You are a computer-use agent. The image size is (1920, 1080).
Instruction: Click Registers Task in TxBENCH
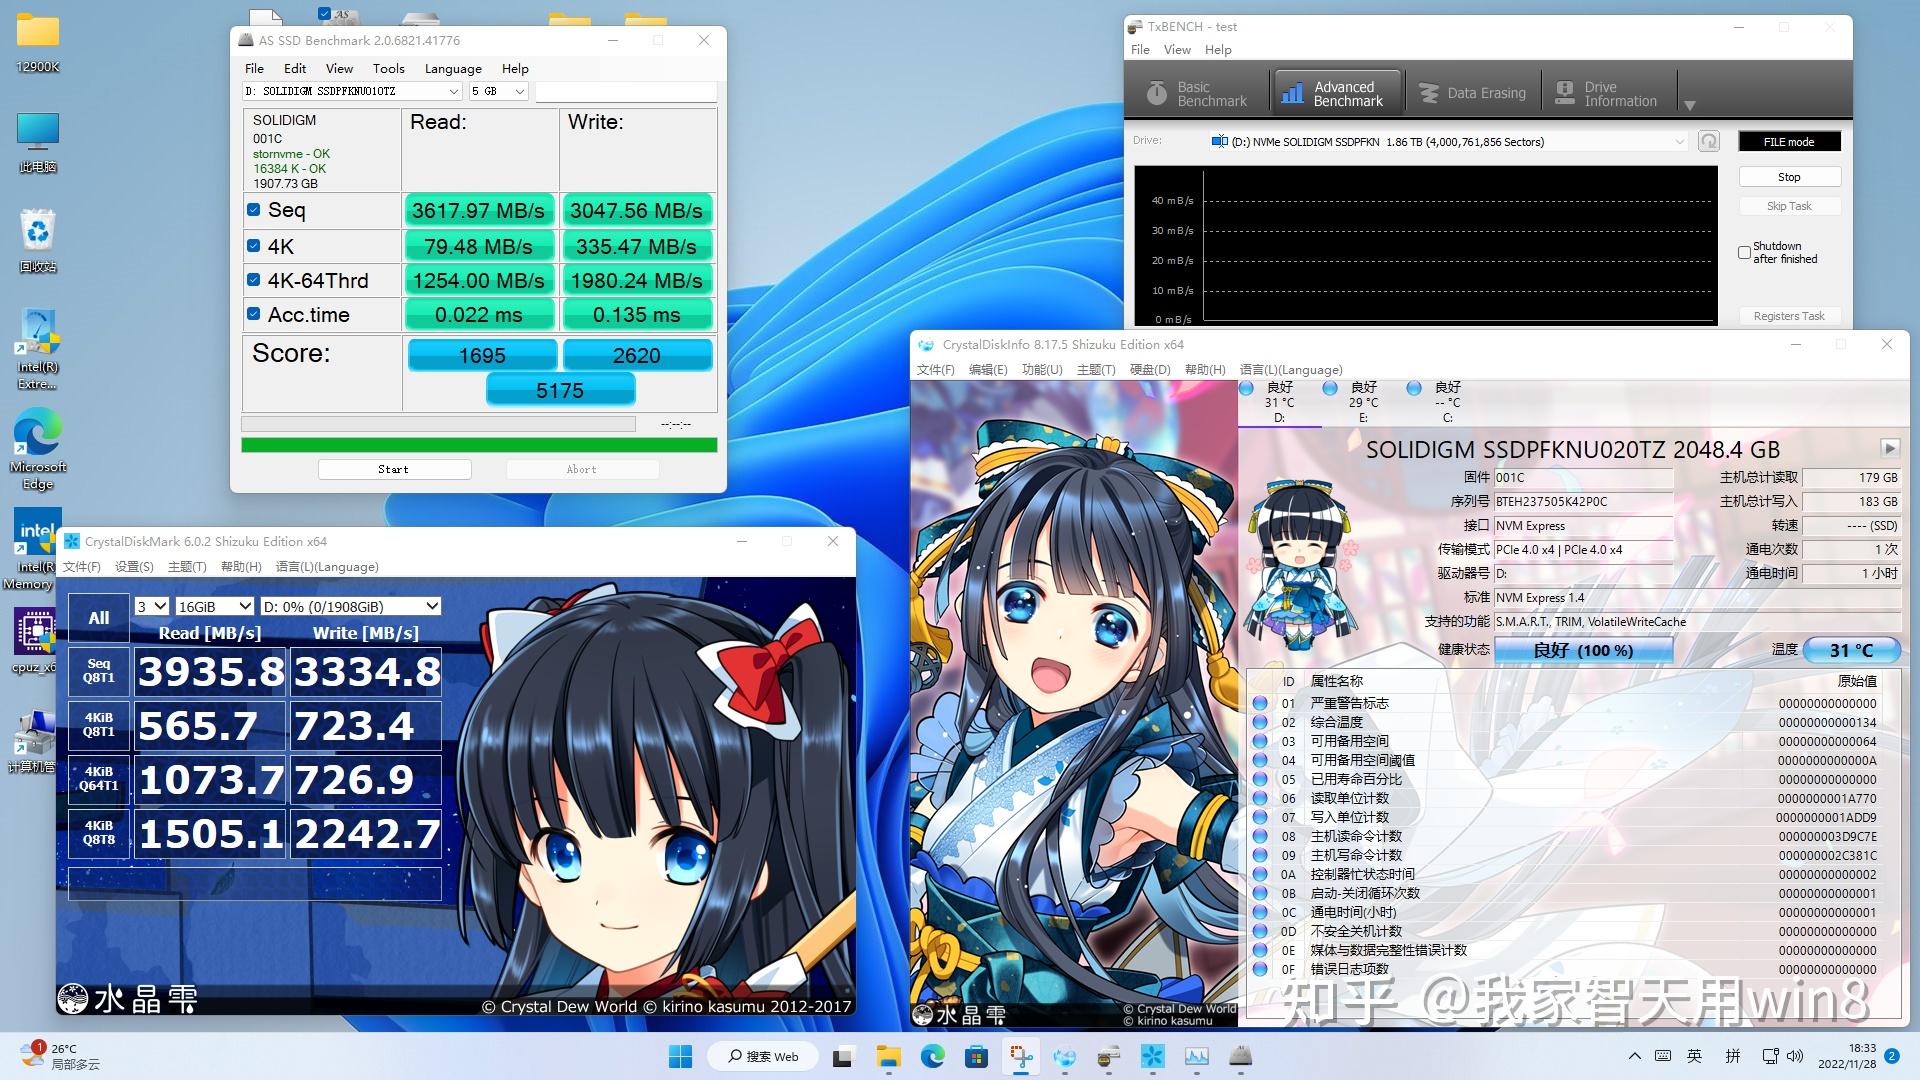(x=1789, y=315)
